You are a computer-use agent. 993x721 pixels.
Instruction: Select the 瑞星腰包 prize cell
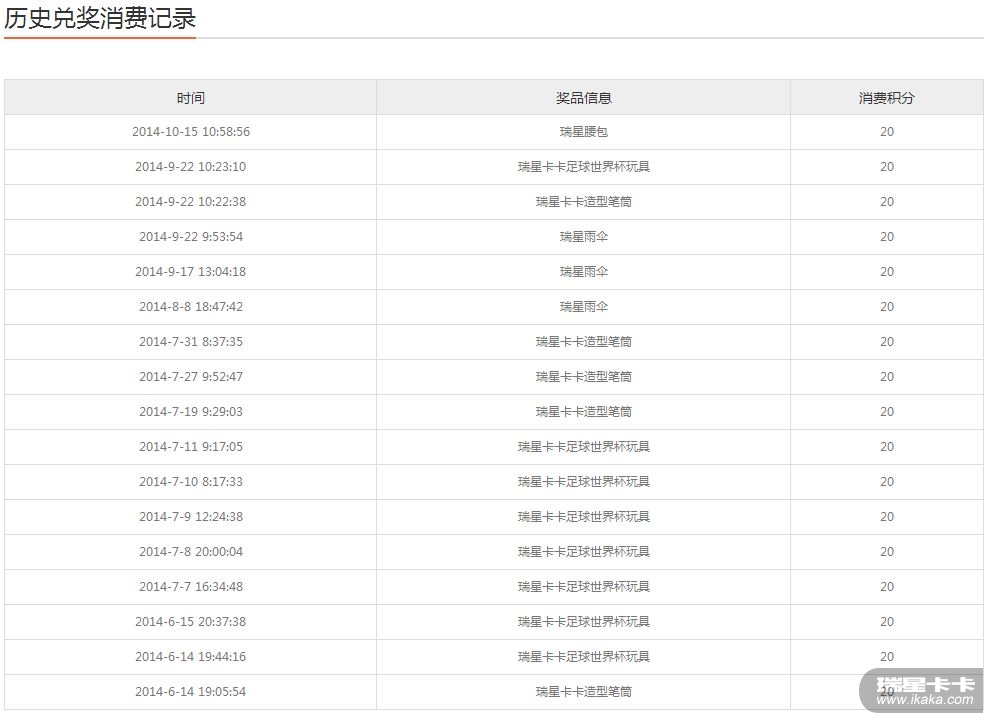(x=583, y=132)
